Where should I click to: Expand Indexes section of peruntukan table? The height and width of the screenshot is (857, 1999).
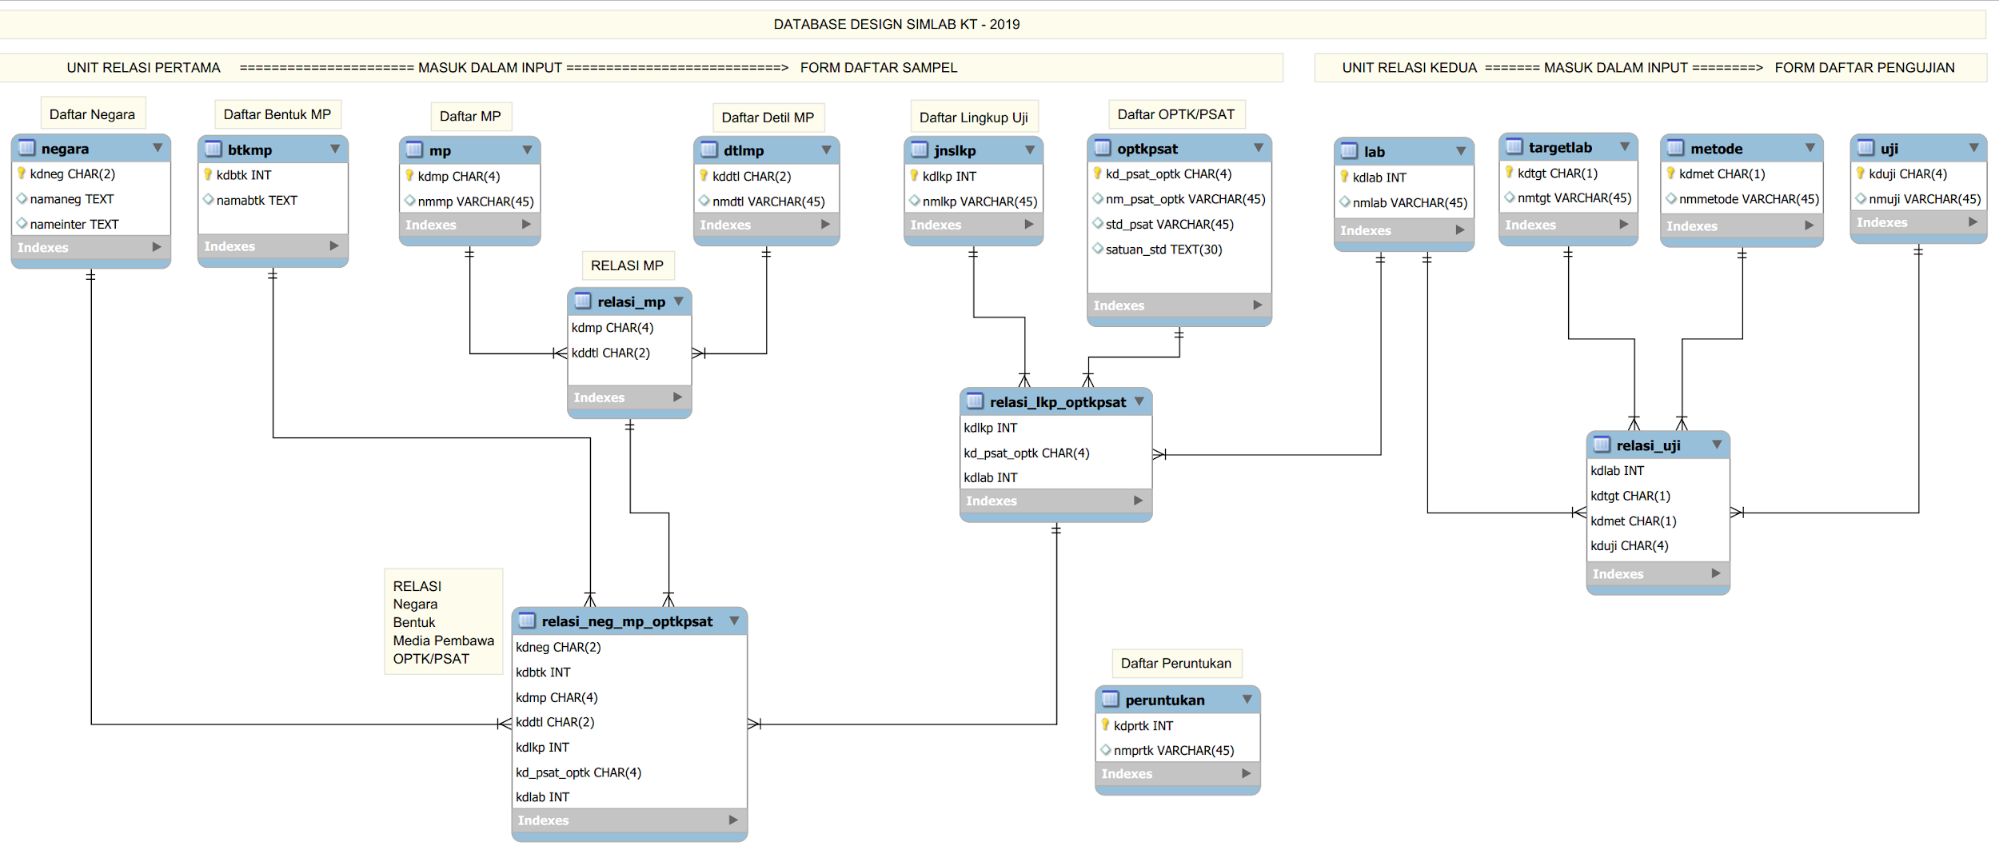1246,773
